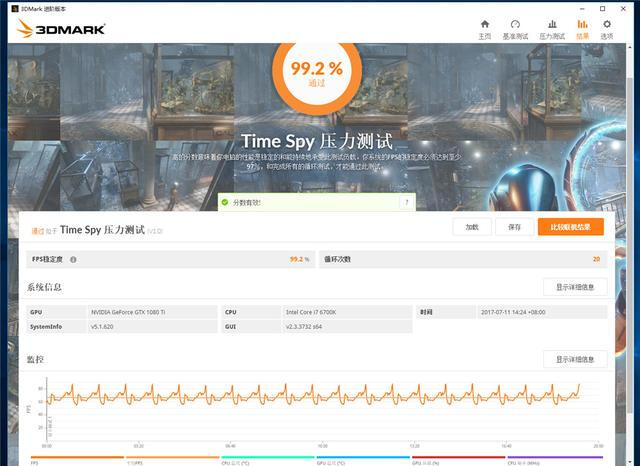Click the app icon in the title bar
Viewport: 640px width, 466px height.
[x=15, y=8]
